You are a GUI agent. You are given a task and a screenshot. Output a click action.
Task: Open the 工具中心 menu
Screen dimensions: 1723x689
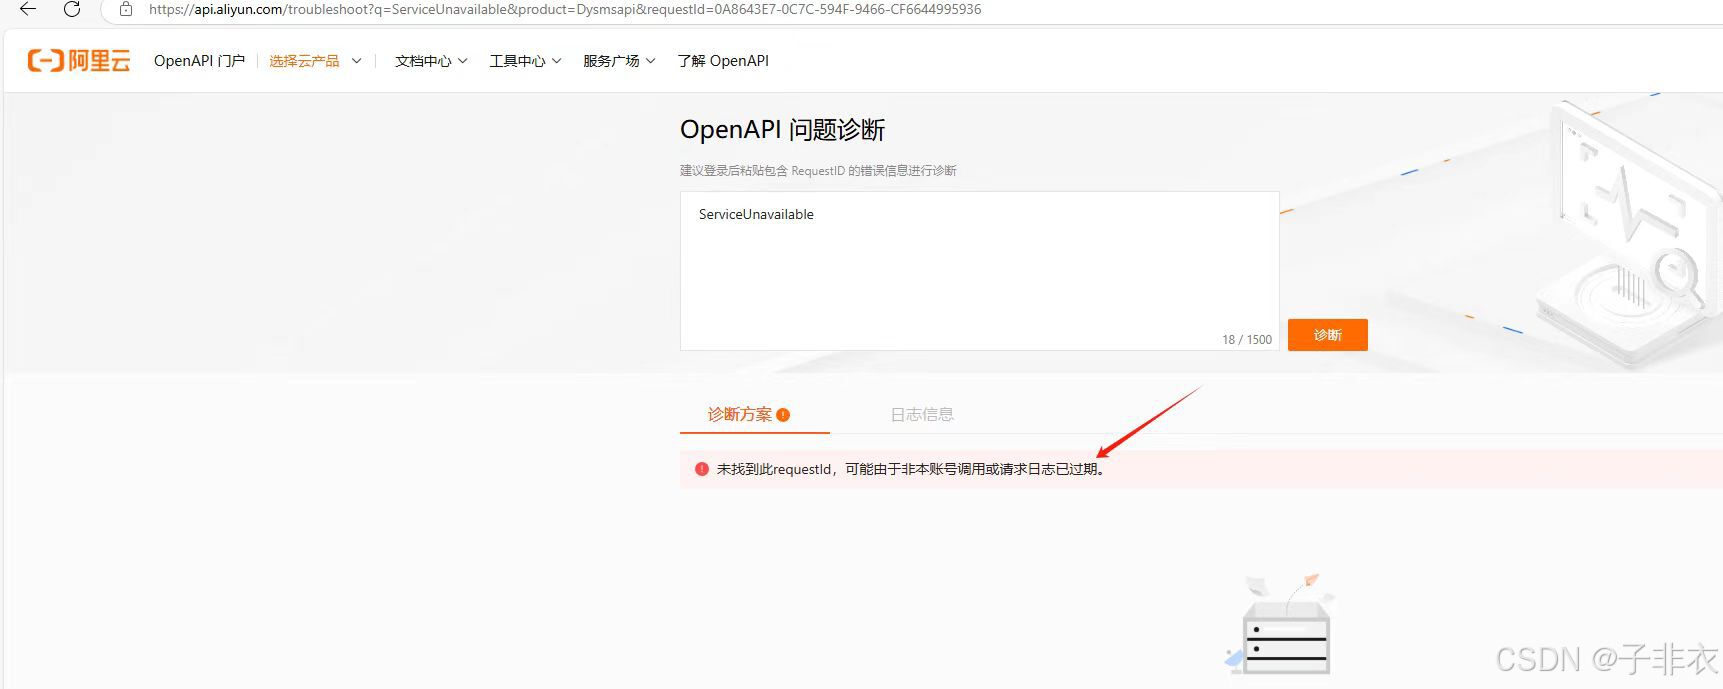(x=525, y=61)
